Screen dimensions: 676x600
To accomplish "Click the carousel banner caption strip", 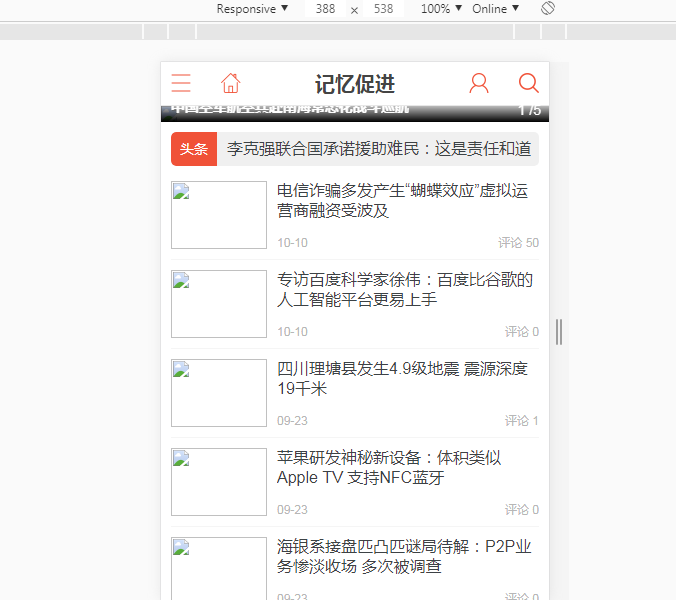I will point(355,113).
